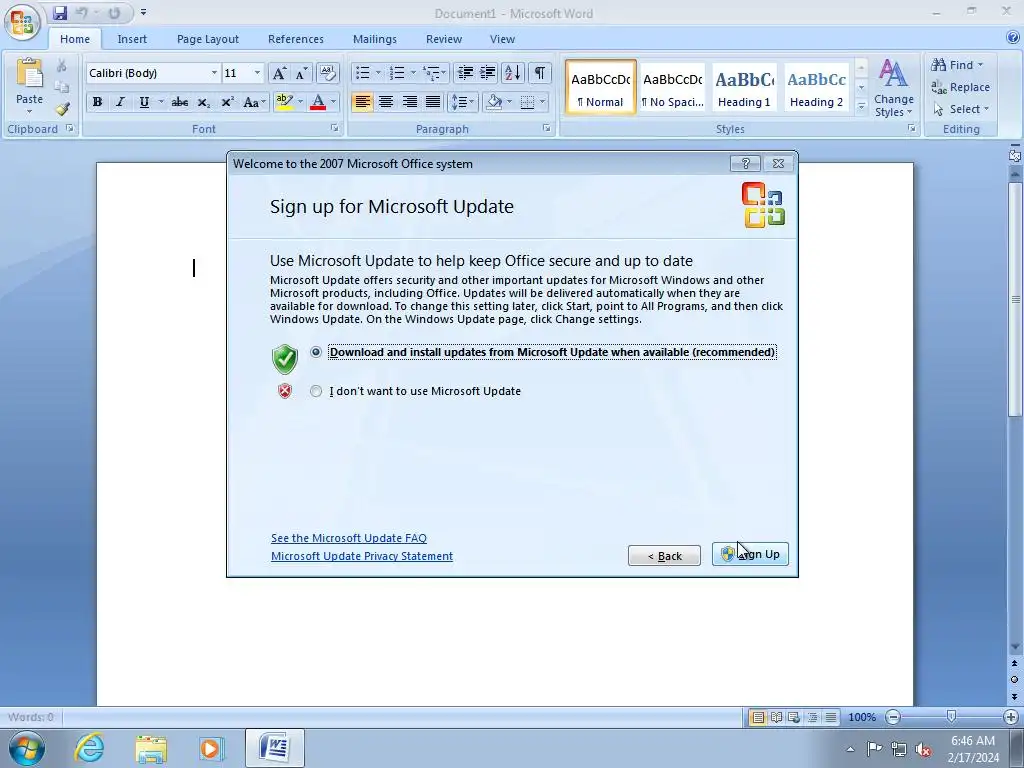1024x768 pixels.
Task: Select 'Download and install updates' radio option
Action: coord(316,352)
